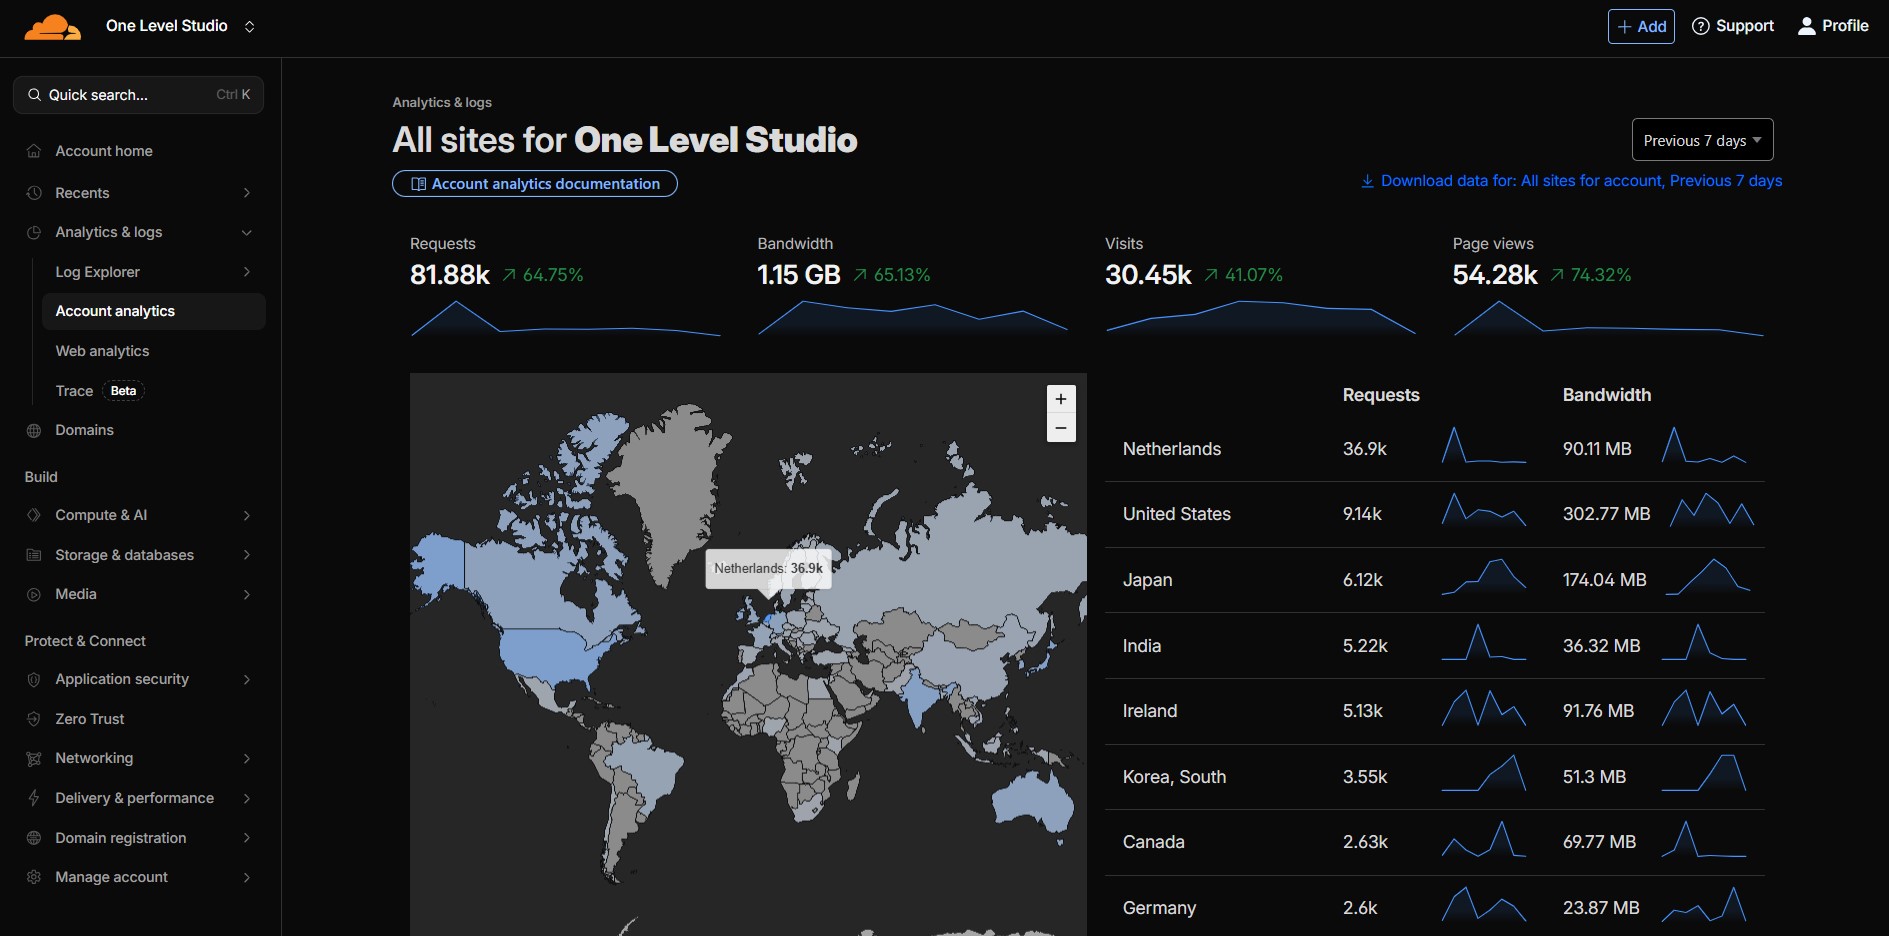The image size is (1889, 936).
Task: Zoom out on the world map
Action: tap(1061, 428)
